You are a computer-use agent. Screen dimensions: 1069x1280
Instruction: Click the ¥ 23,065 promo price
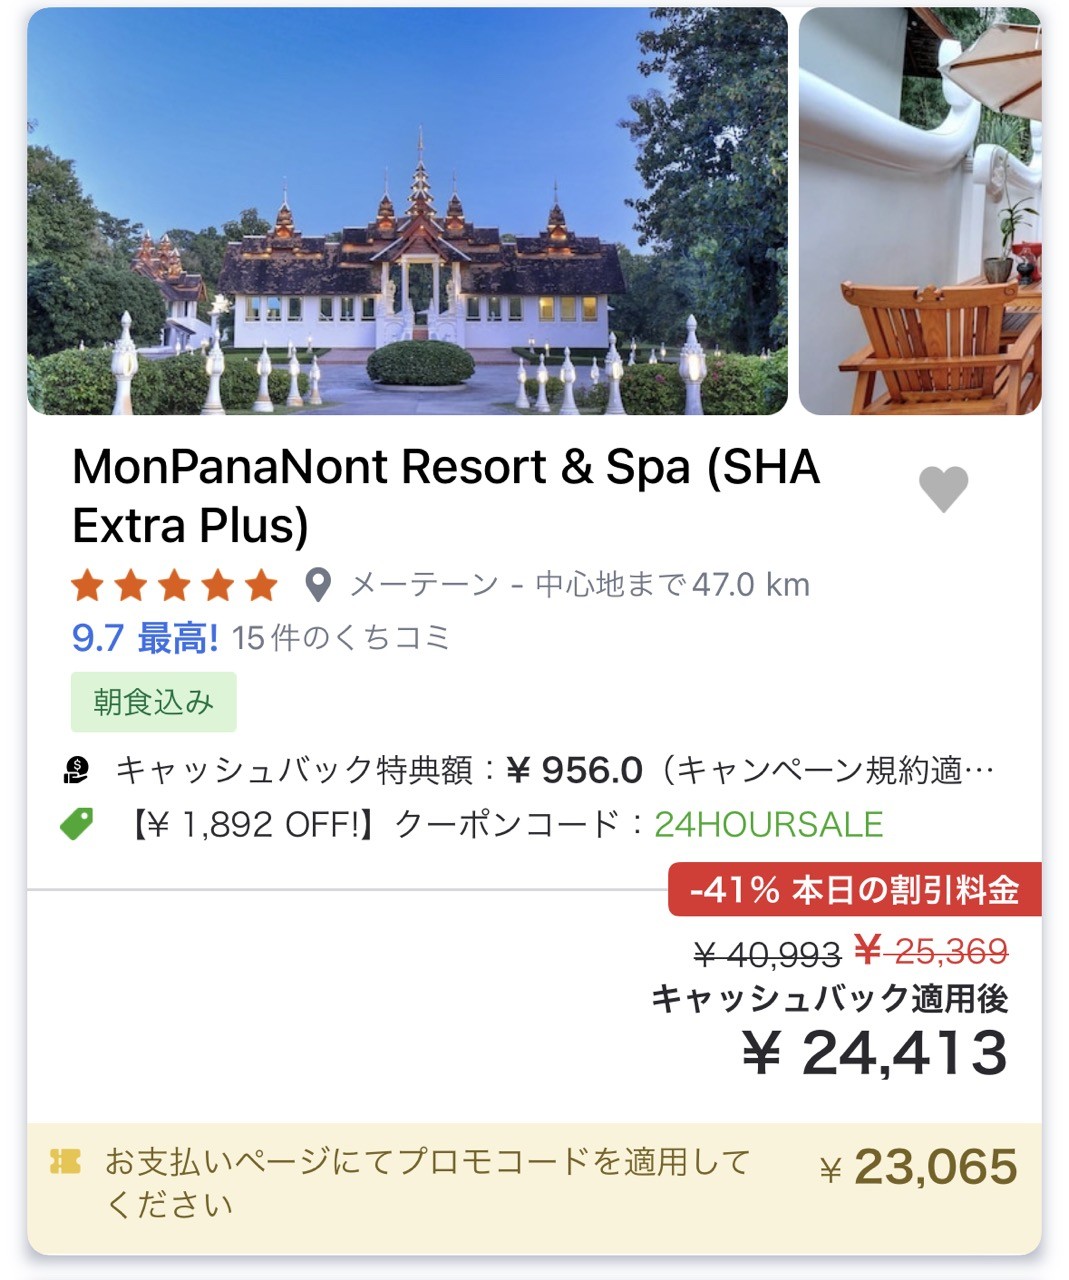point(918,1167)
